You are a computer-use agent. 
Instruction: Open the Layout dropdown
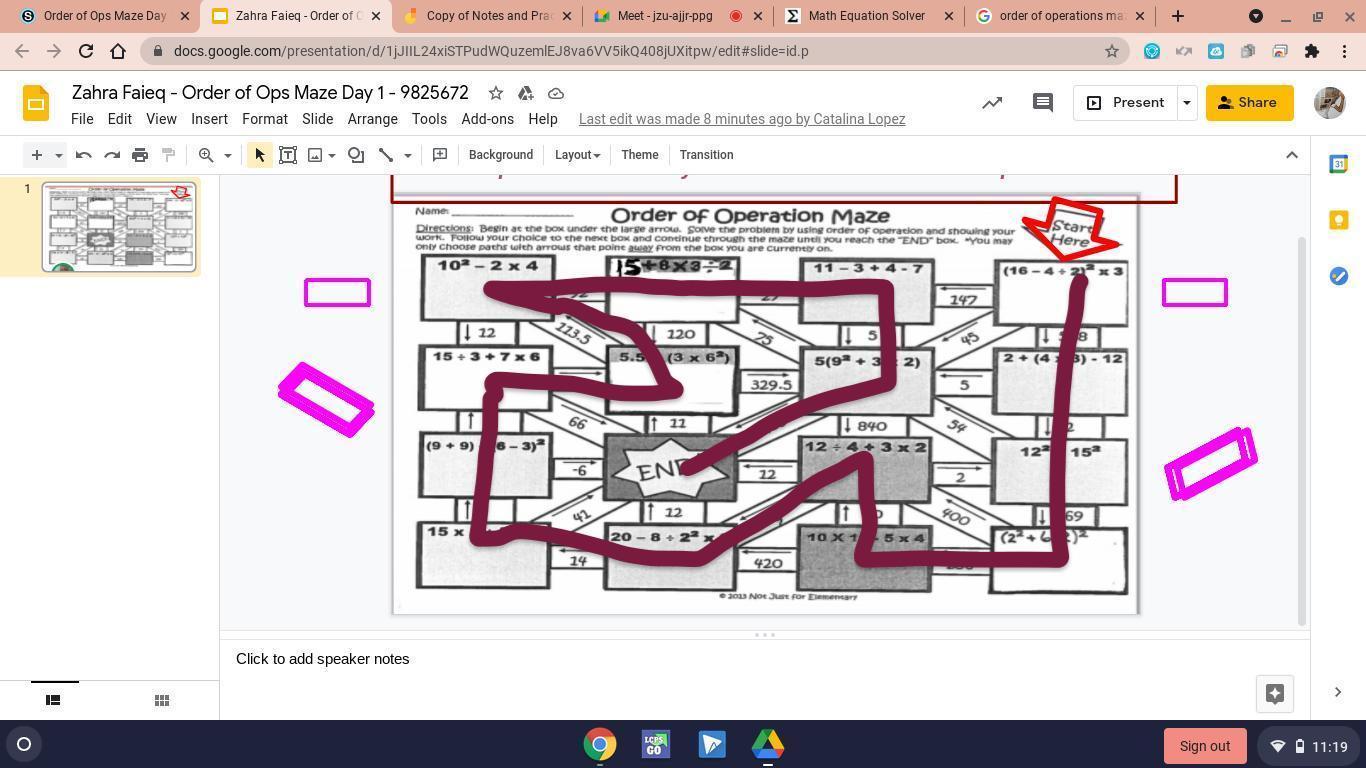coord(577,155)
